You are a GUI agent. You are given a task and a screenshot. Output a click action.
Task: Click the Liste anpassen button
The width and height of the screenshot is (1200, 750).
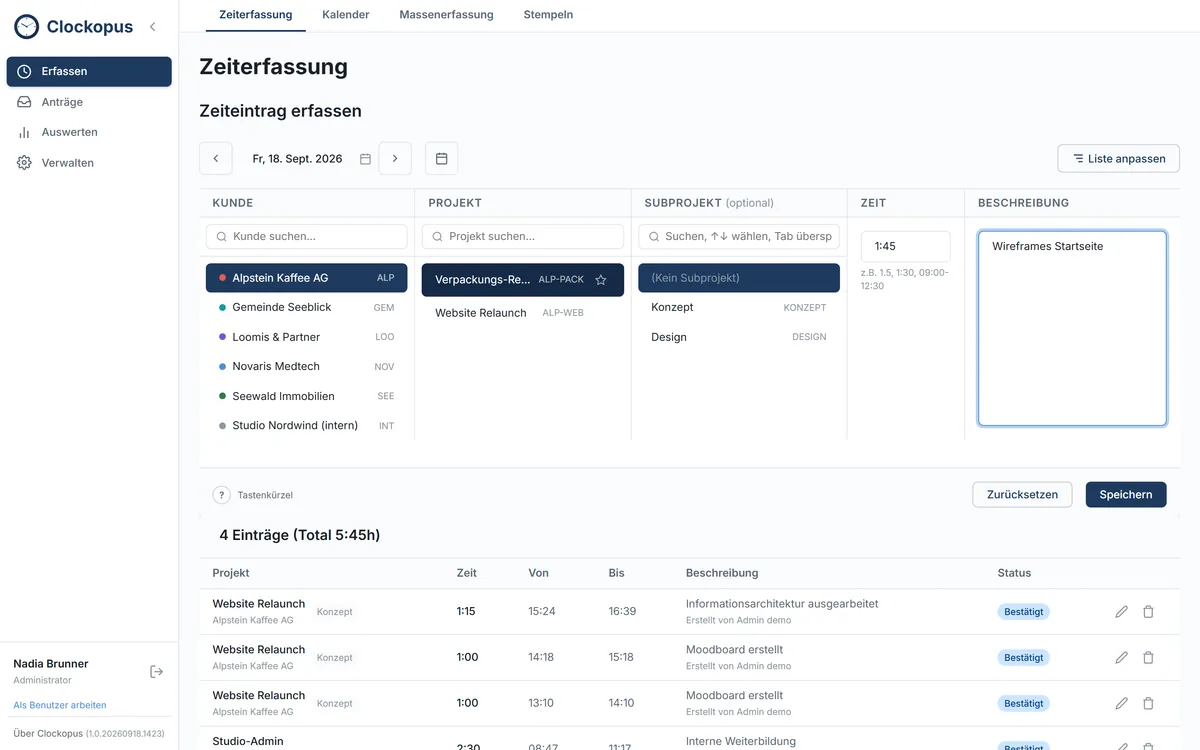(1118, 159)
